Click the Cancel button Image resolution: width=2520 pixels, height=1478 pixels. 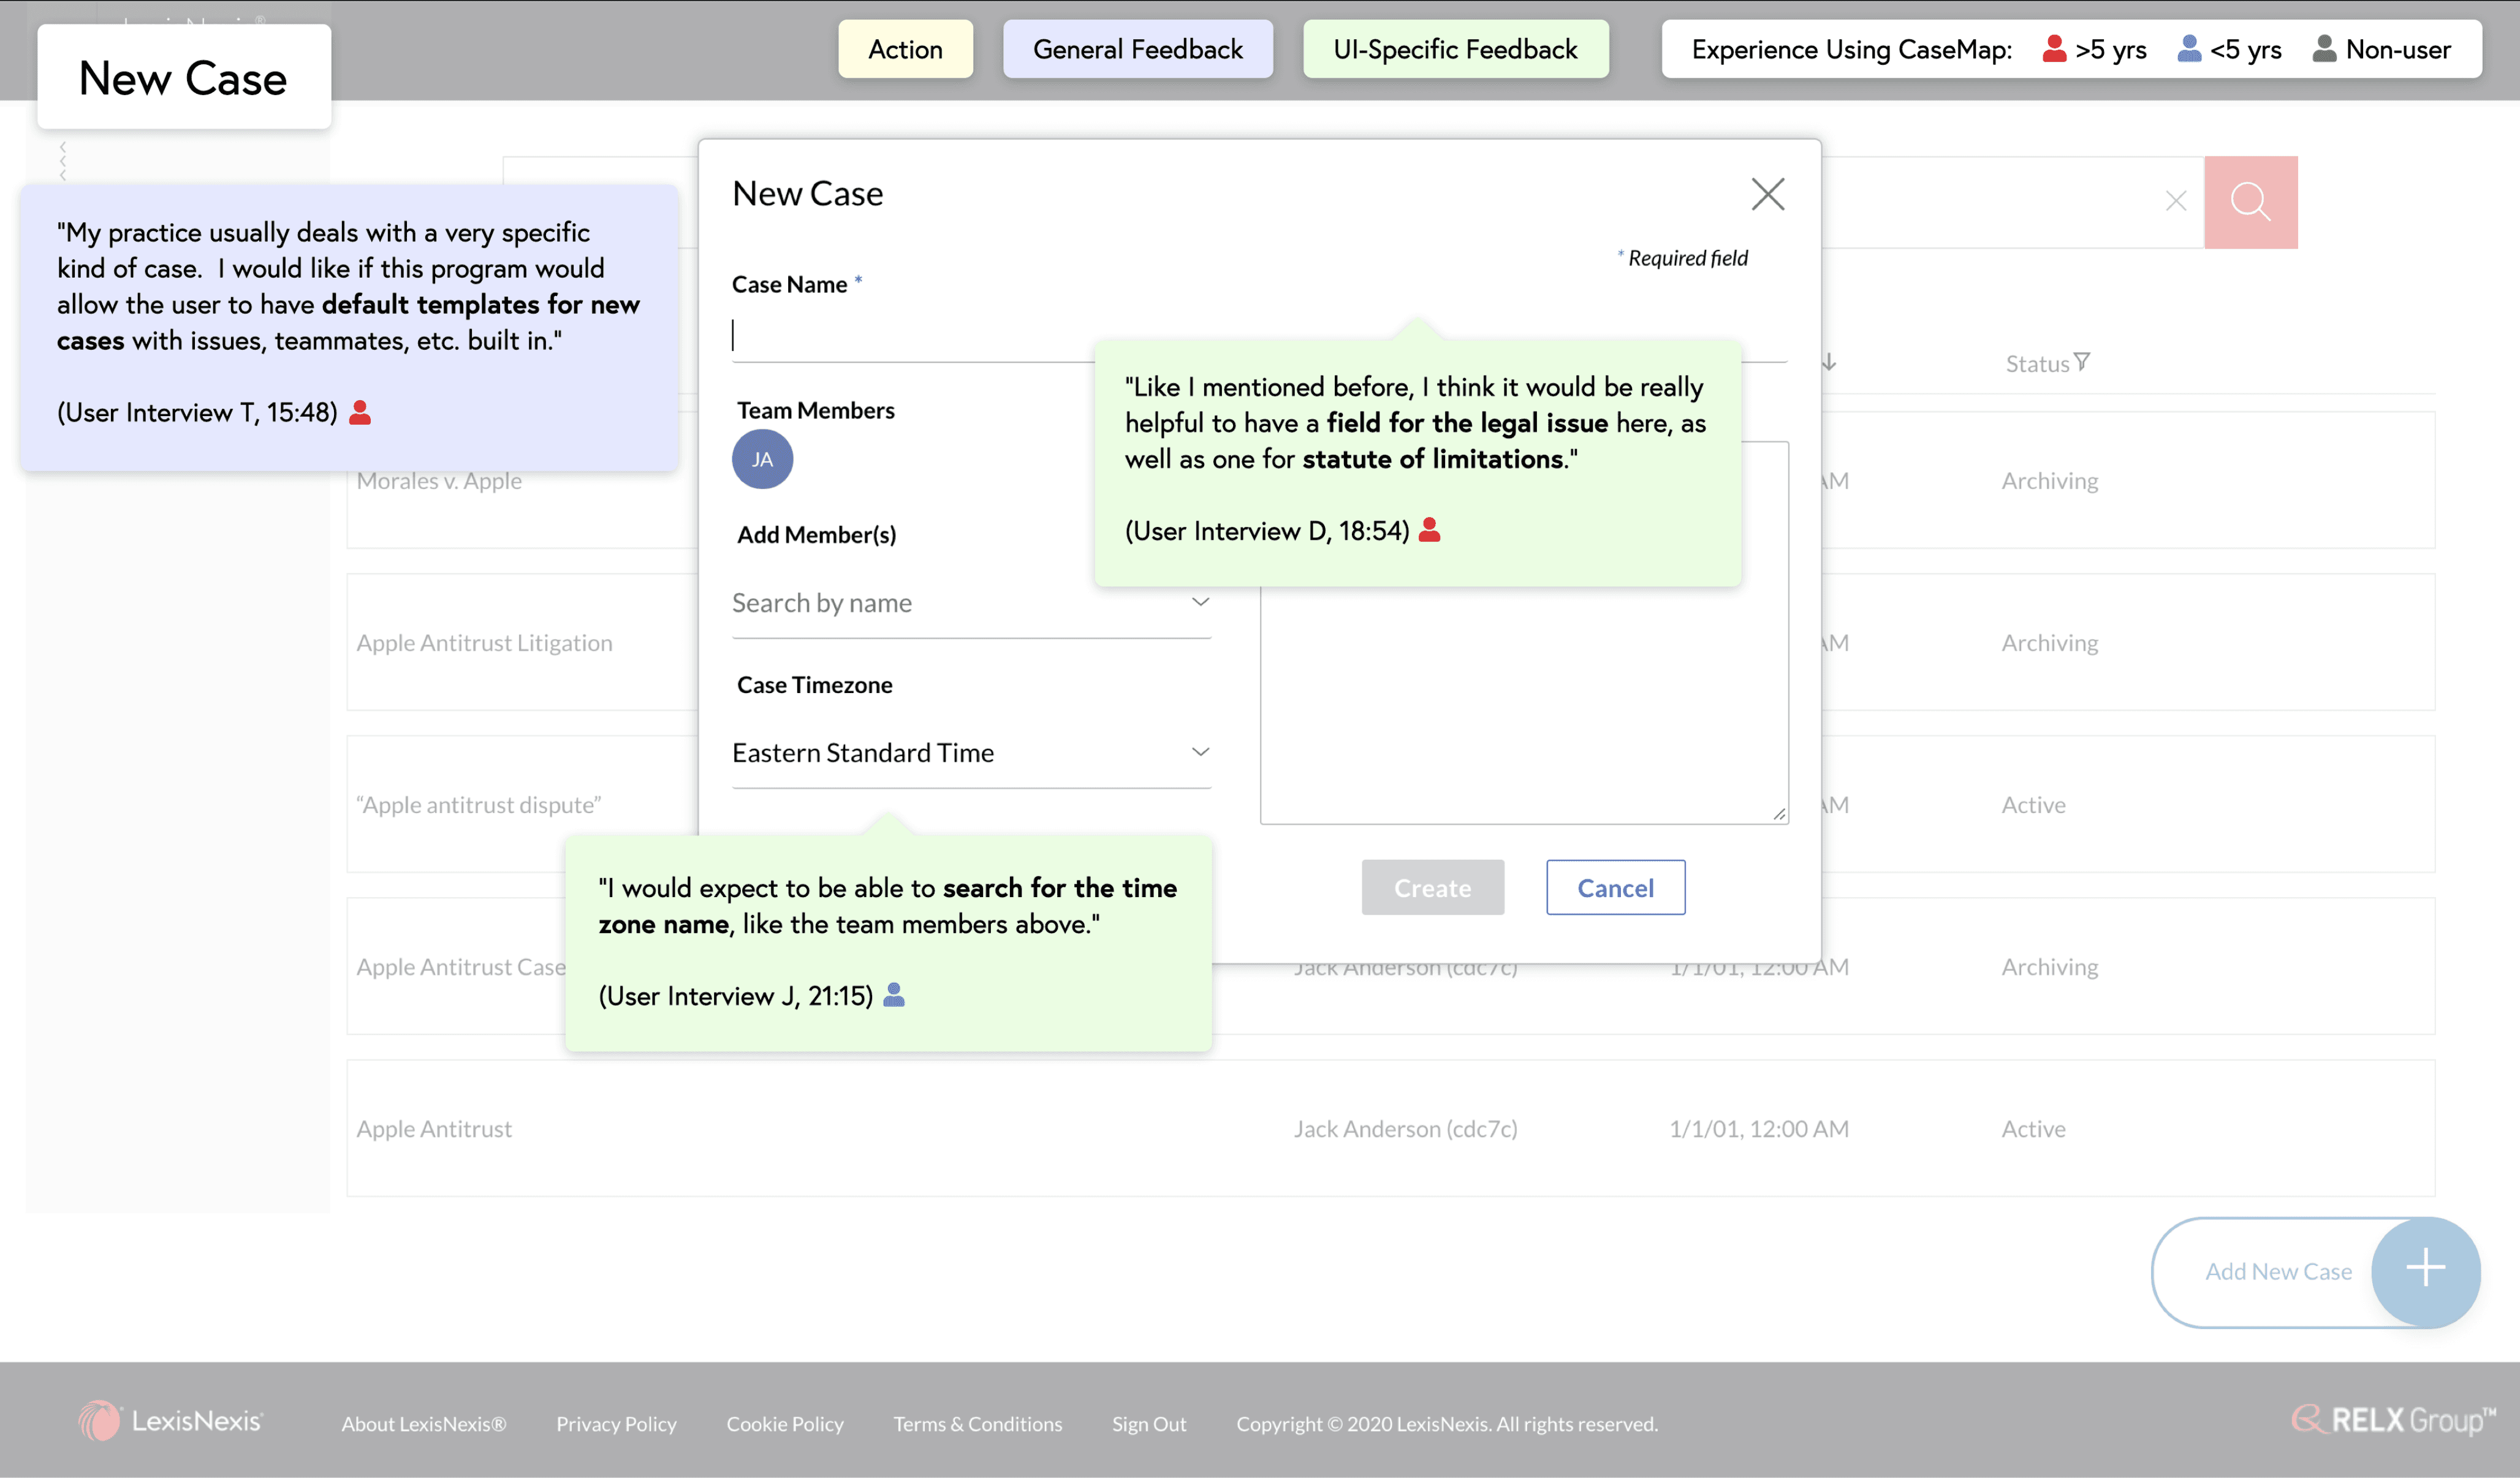point(1615,887)
